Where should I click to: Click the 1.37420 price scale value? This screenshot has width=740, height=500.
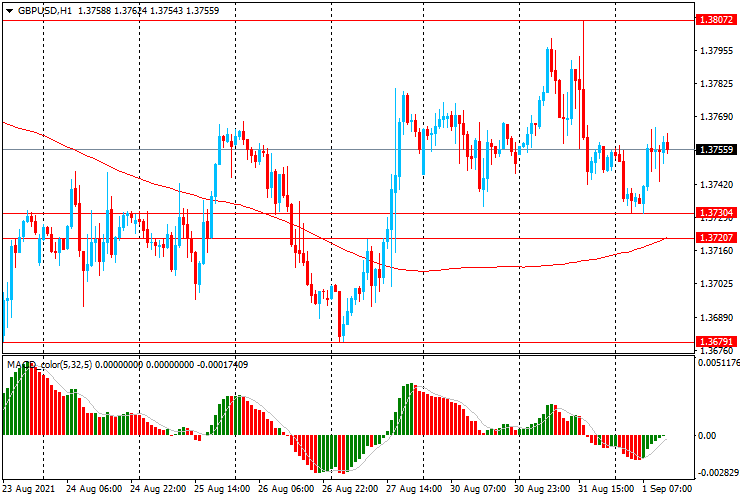coord(717,184)
